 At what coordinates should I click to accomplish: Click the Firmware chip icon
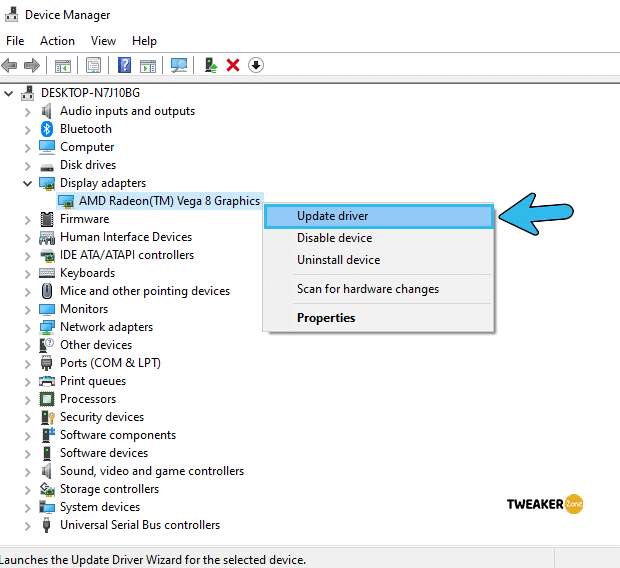click(x=47, y=219)
